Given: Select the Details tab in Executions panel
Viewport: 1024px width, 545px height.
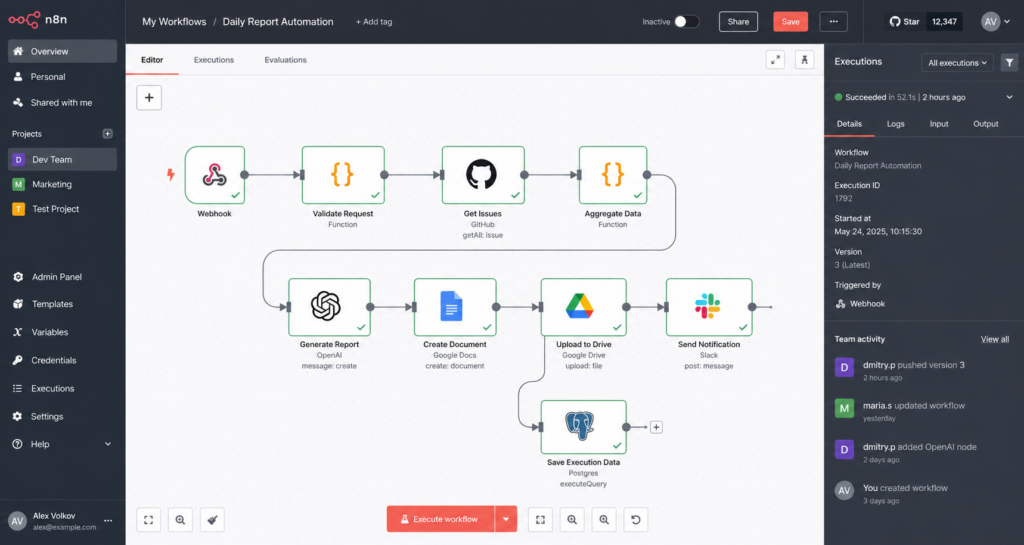Looking at the screenshot, I should [x=850, y=124].
